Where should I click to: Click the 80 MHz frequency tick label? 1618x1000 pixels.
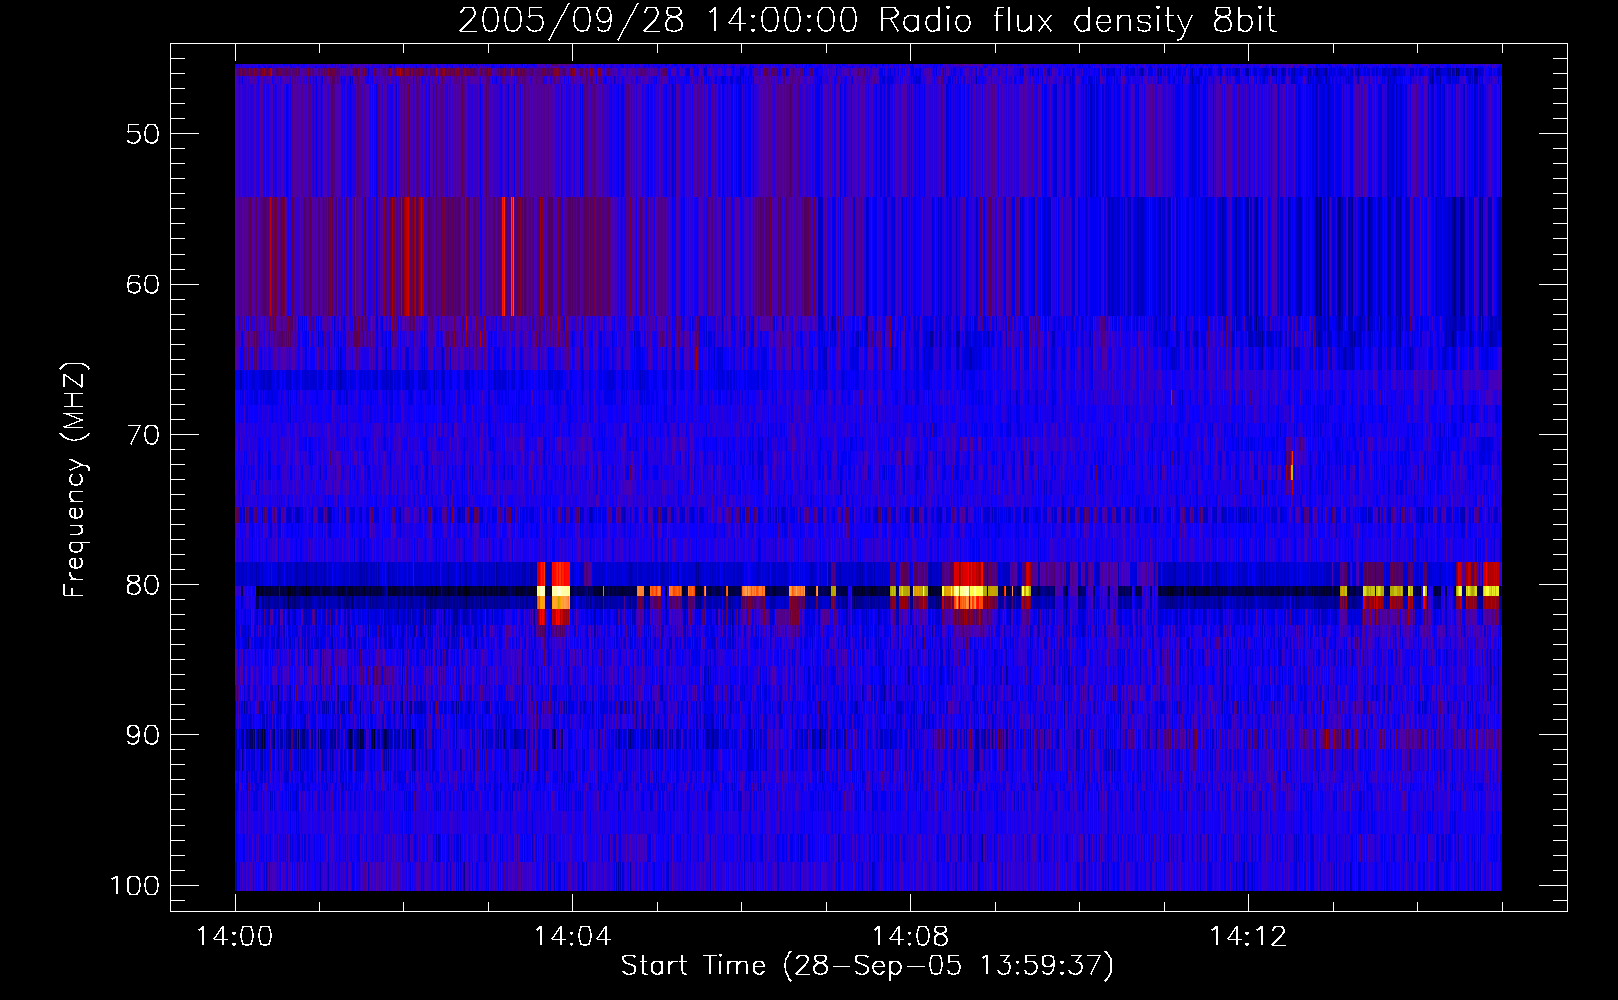(x=142, y=585)
